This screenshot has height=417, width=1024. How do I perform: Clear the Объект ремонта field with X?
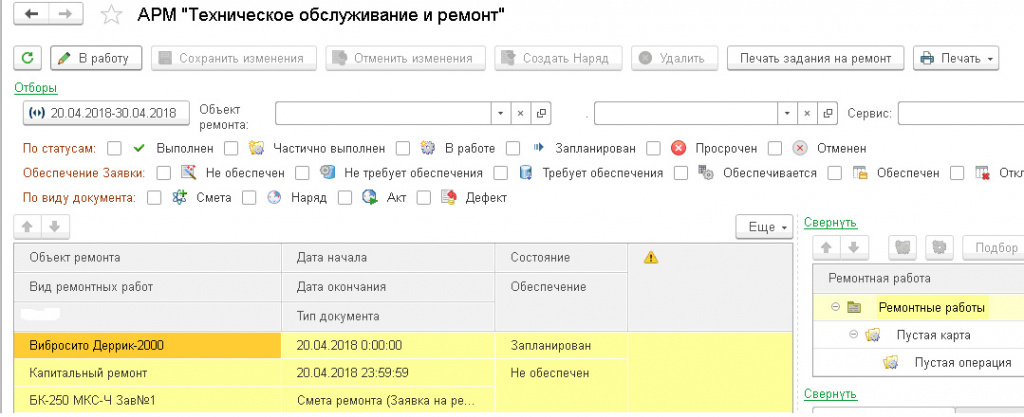coord(521,113)
